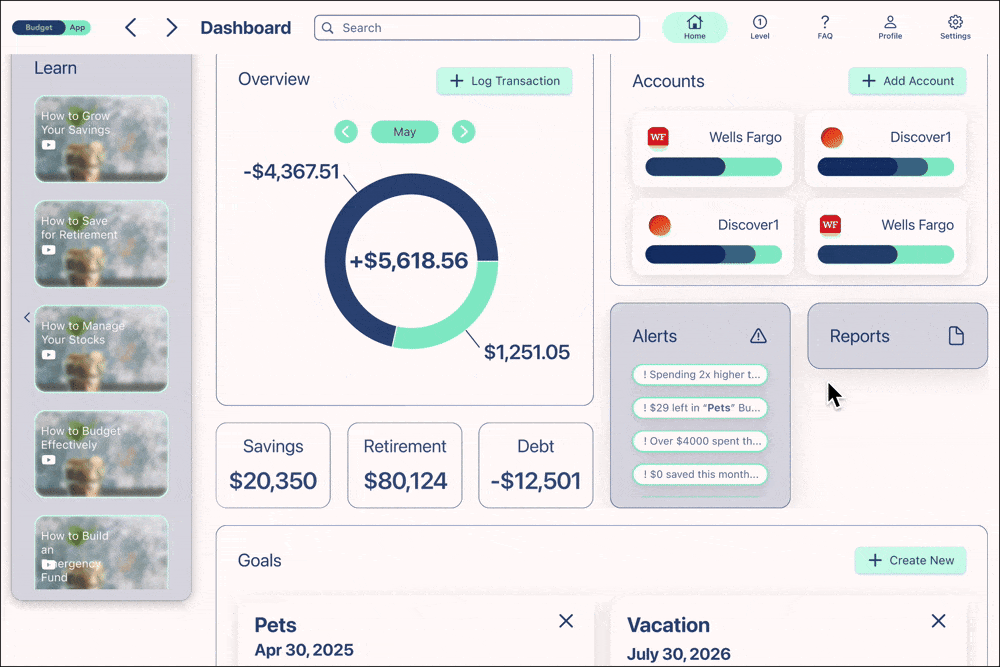Click inside the Search field
1000x667 pixels.
point(476,27)
